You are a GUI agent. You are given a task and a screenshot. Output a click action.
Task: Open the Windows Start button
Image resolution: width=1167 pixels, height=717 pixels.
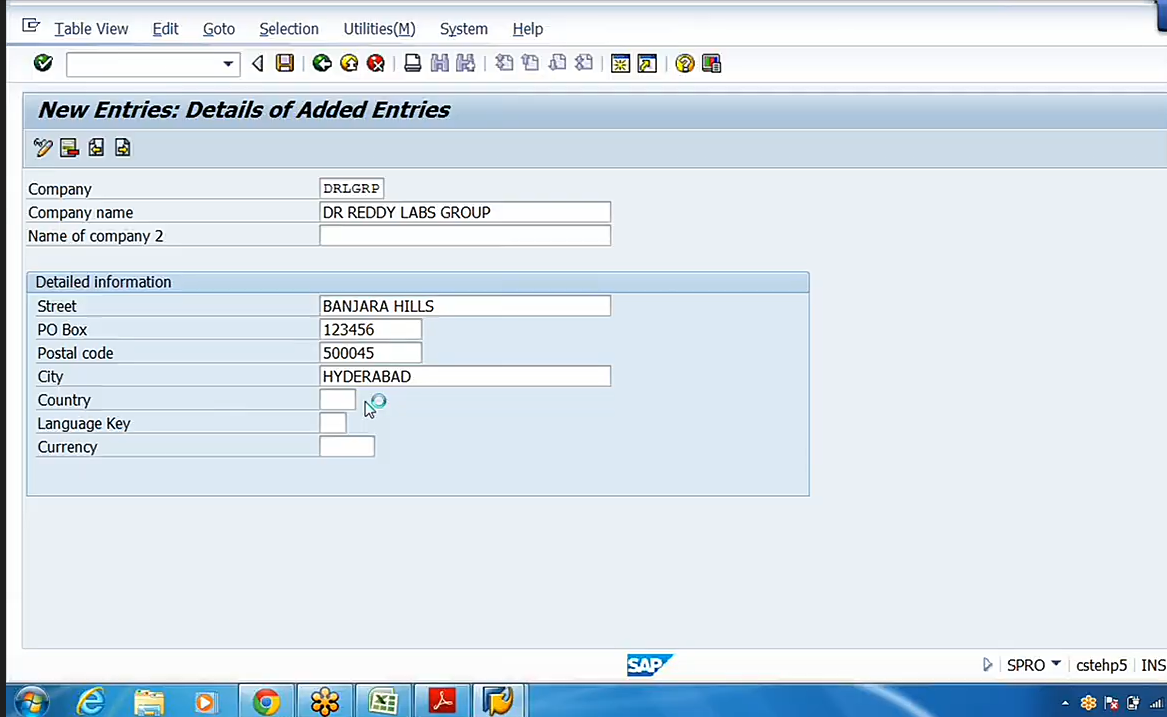(31, 701)
